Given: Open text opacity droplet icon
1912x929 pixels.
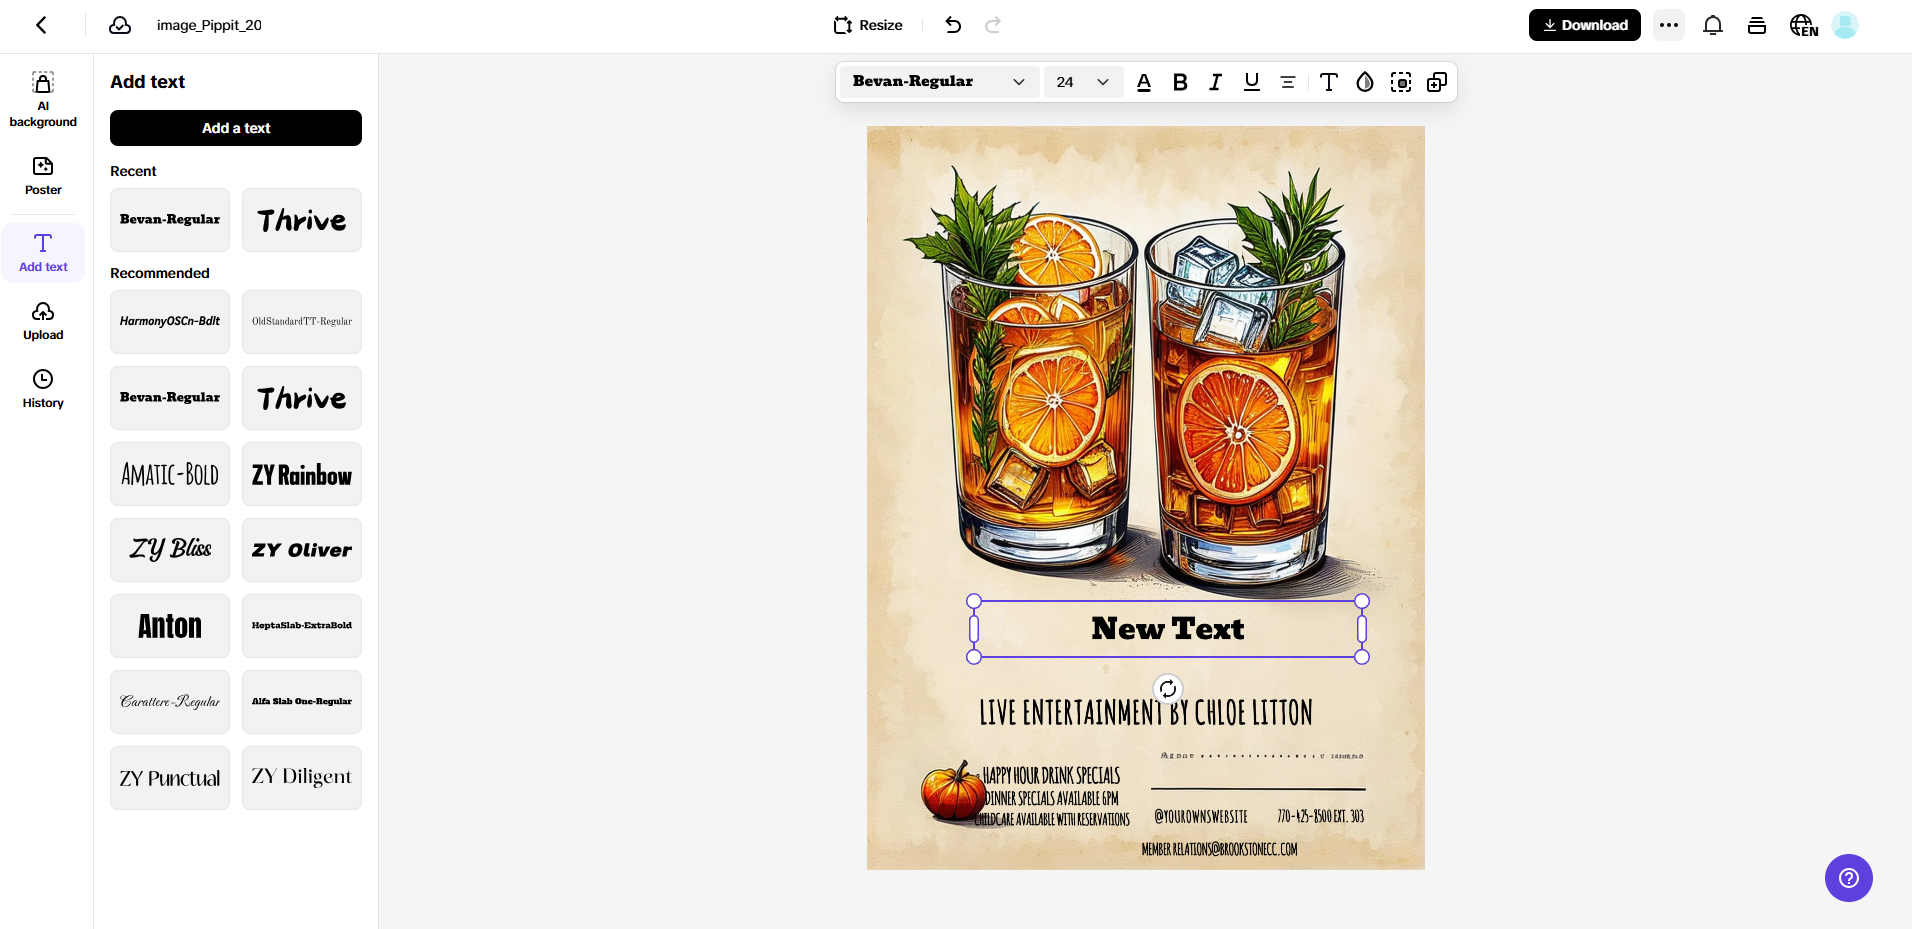Looking at the screenshot, I should 1363,82.
